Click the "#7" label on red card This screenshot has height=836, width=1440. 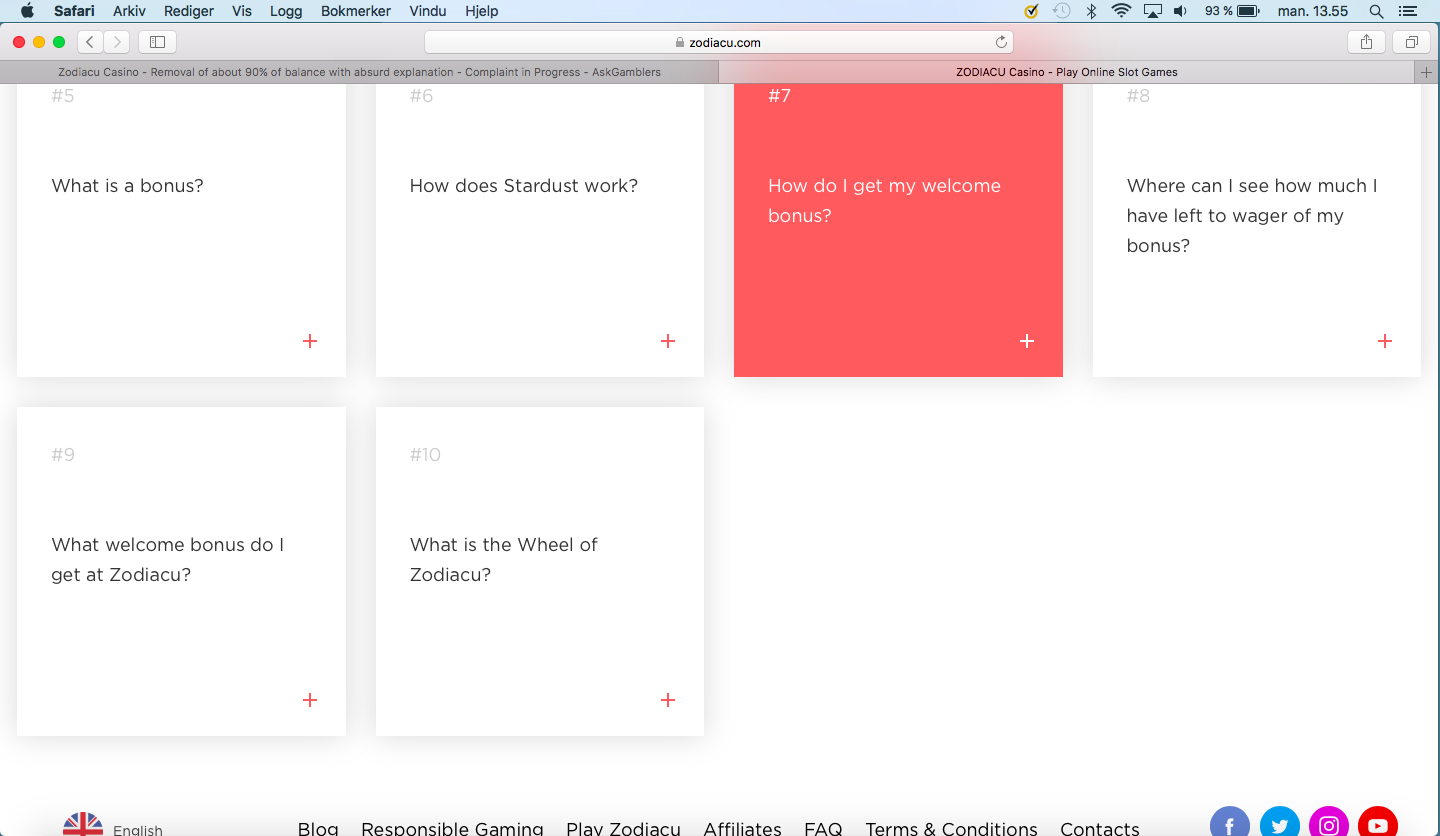779,96
